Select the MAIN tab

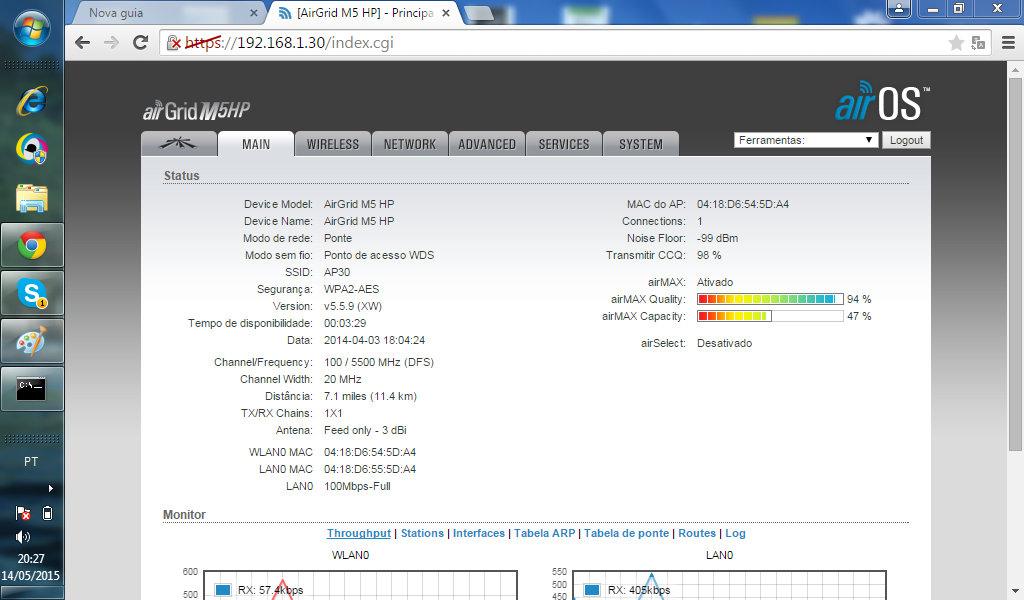click(x=256, y=144)
